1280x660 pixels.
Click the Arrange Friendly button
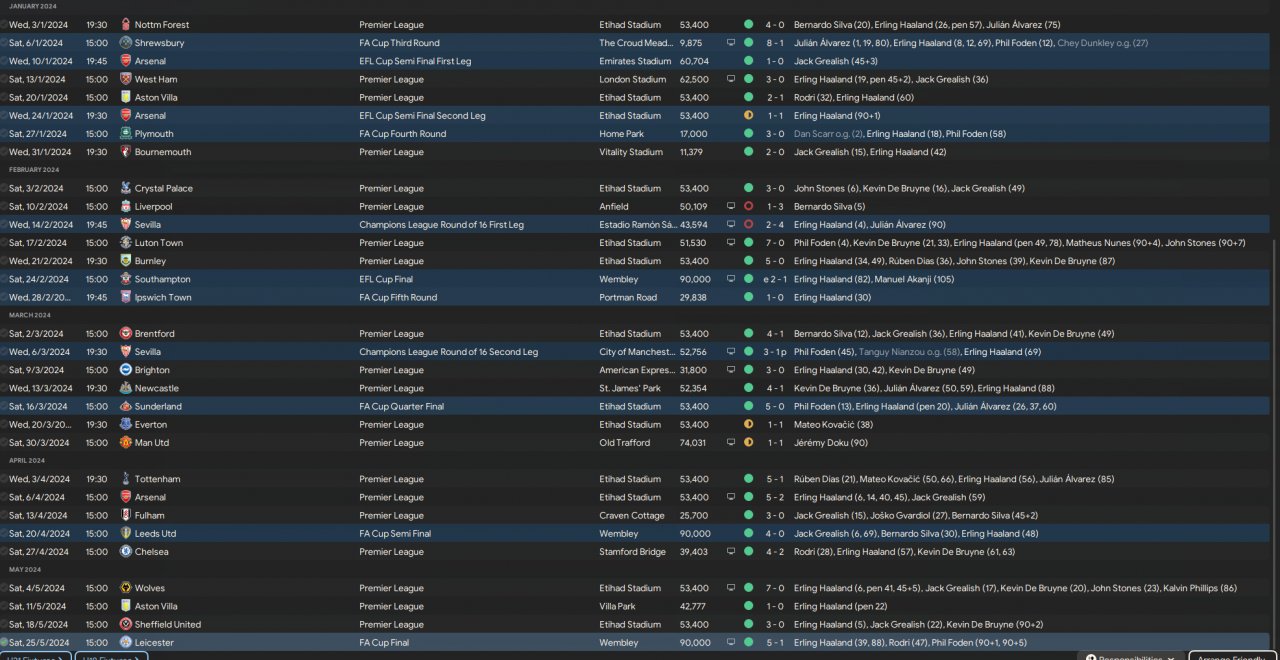click(x=1232, y=657)
